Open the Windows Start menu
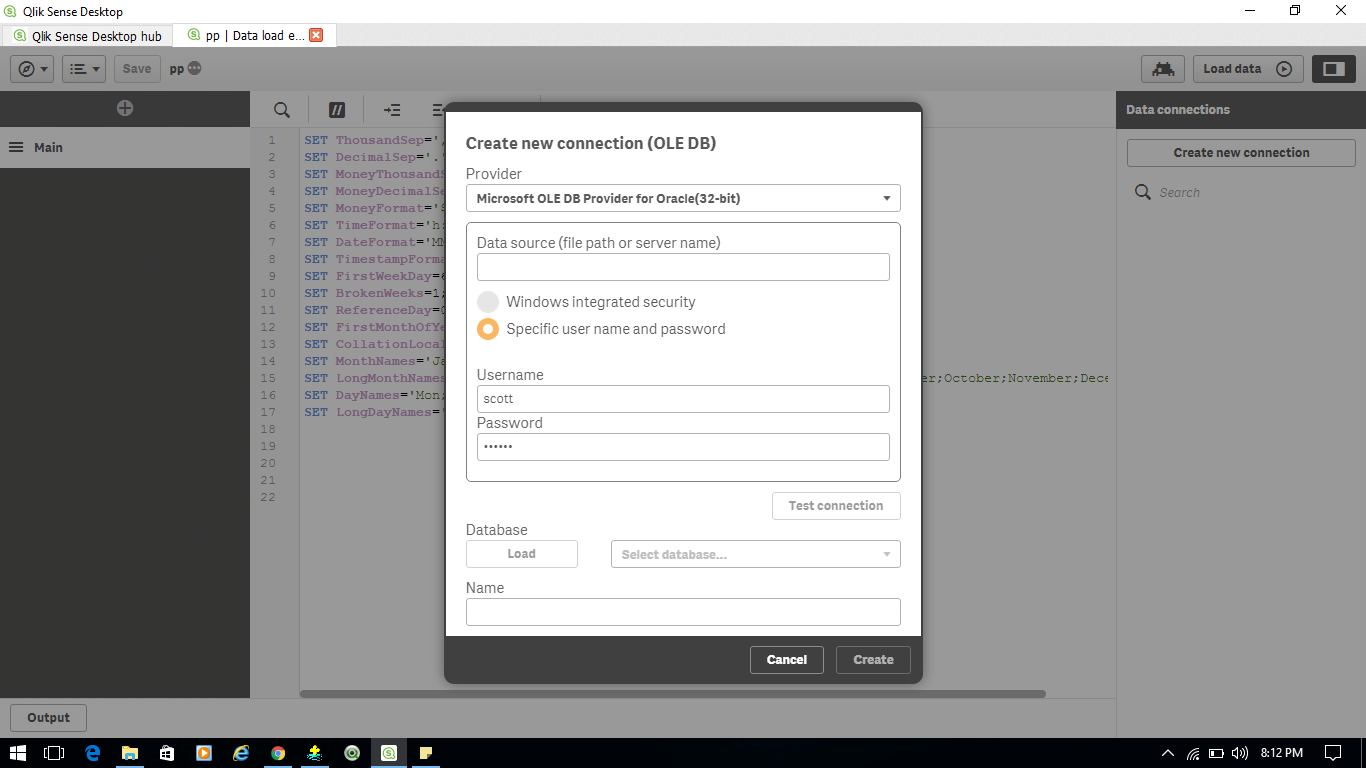This screenshot has height=768, width=1366. [x=18, y=753]
